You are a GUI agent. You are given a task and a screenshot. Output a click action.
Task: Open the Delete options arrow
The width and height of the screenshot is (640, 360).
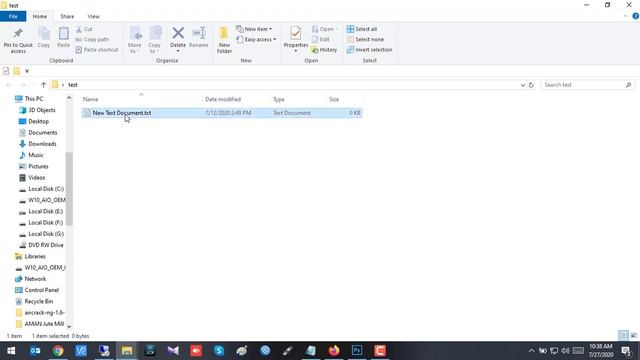point(178,51)
